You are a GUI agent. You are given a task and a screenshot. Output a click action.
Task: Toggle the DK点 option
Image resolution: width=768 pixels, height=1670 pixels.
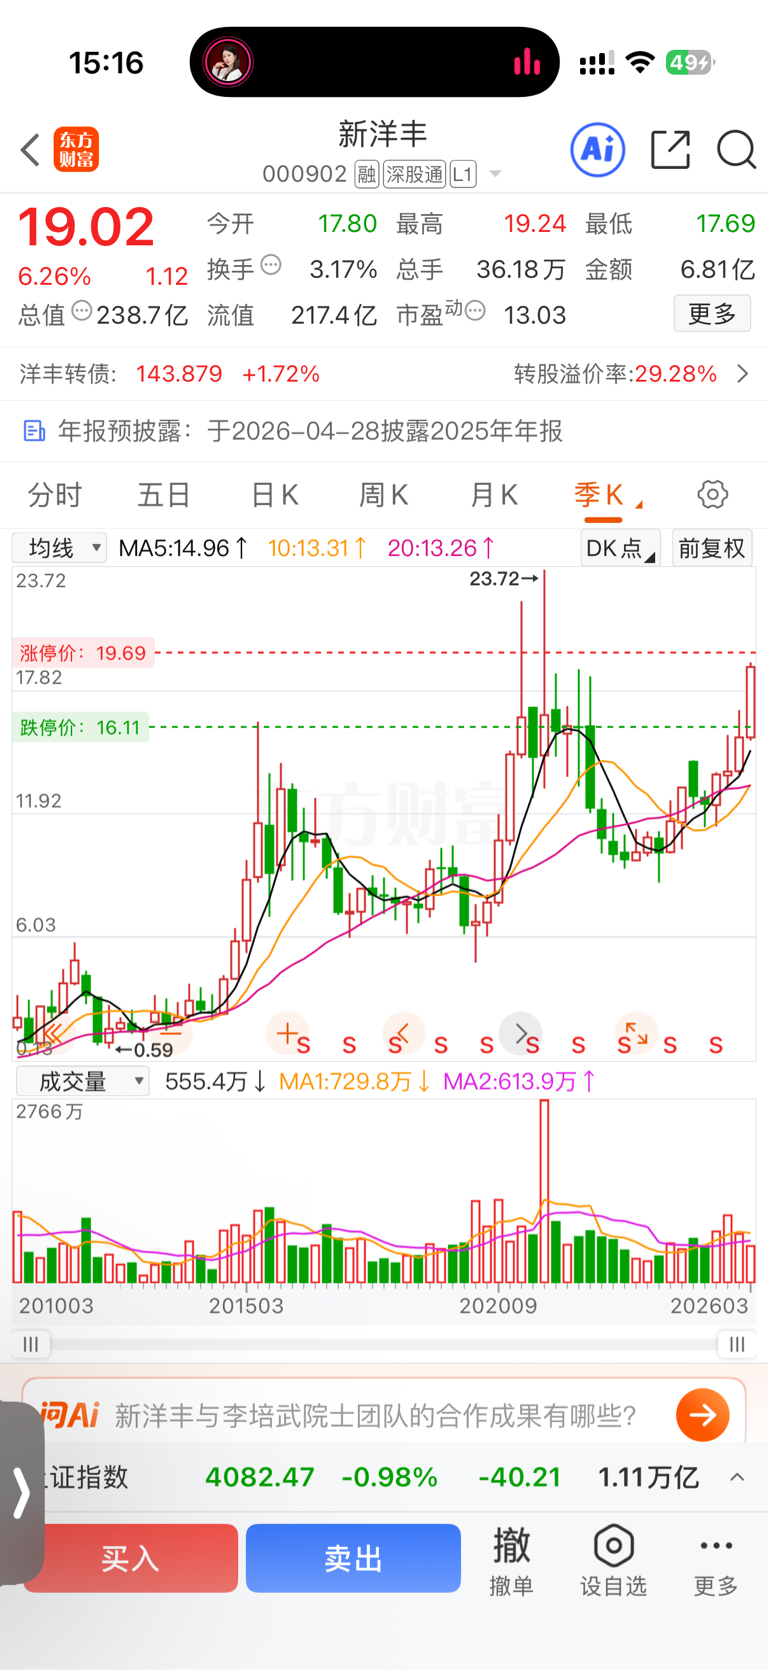pyautogui.click(x=620, y=548)
